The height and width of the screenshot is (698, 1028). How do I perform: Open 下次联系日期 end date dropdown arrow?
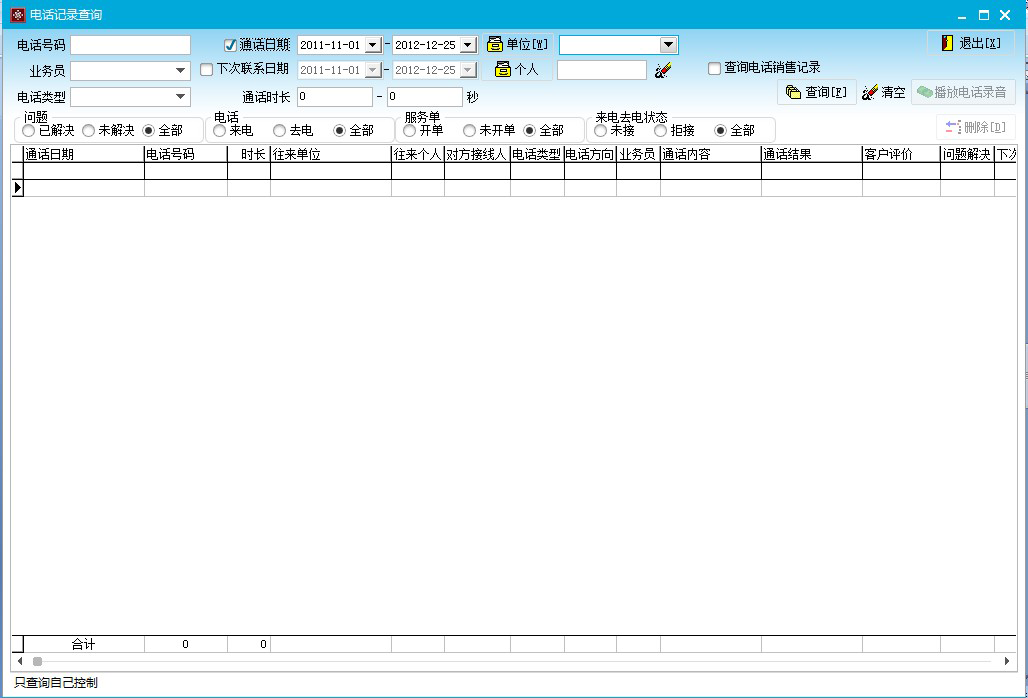[x=468, y=69]
